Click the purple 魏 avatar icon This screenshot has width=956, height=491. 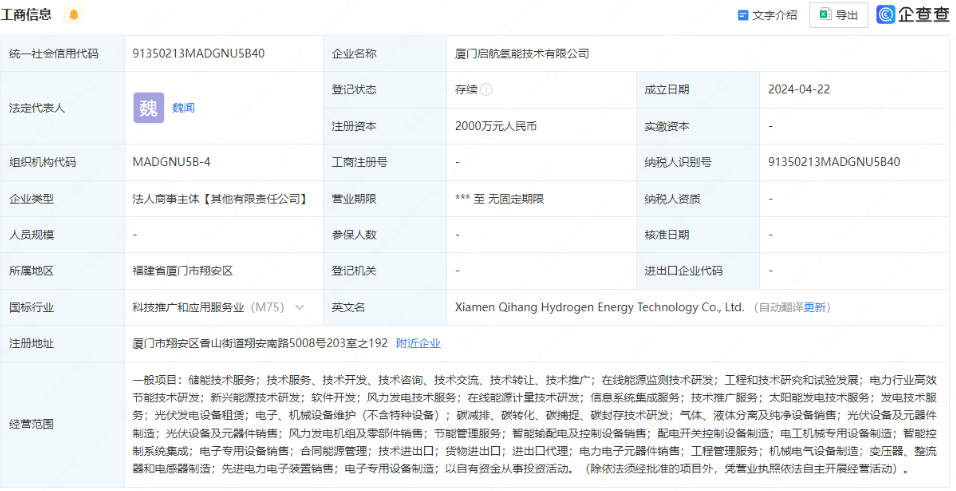pos(148,107)
